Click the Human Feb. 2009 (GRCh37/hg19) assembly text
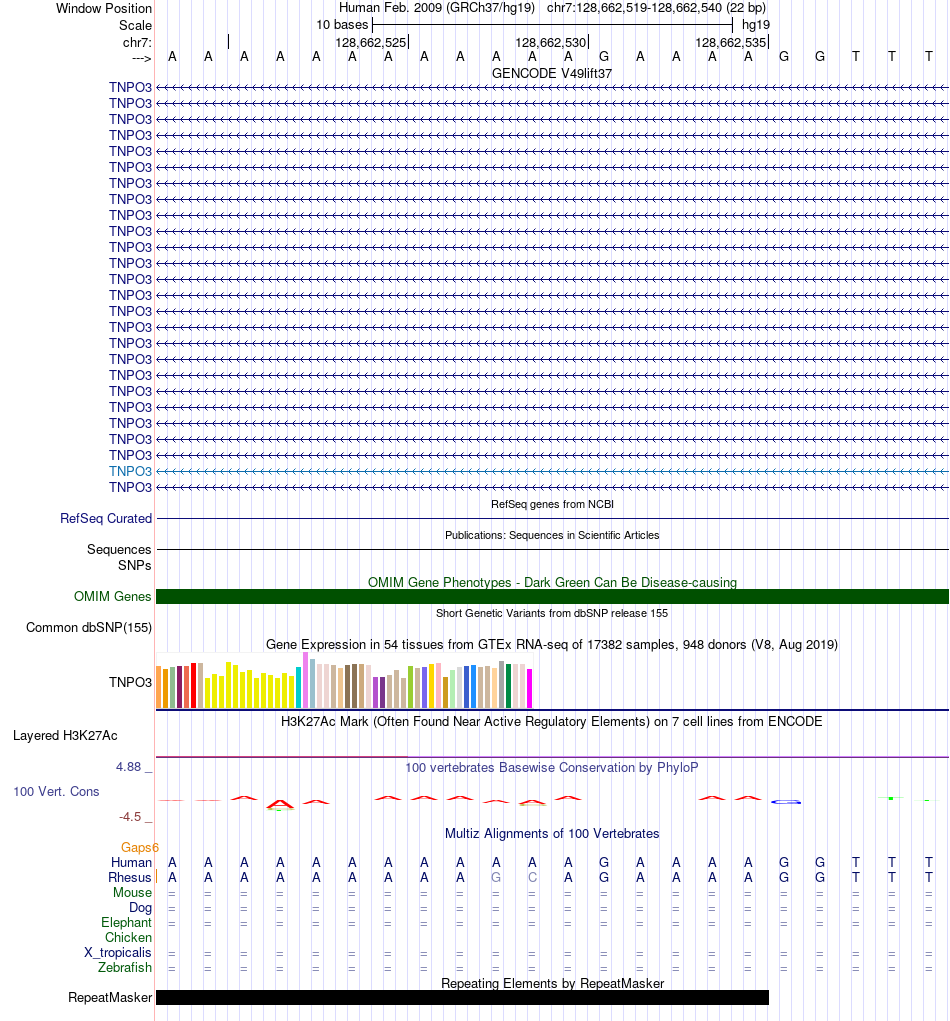The image size is (950, 1021). 436,8
